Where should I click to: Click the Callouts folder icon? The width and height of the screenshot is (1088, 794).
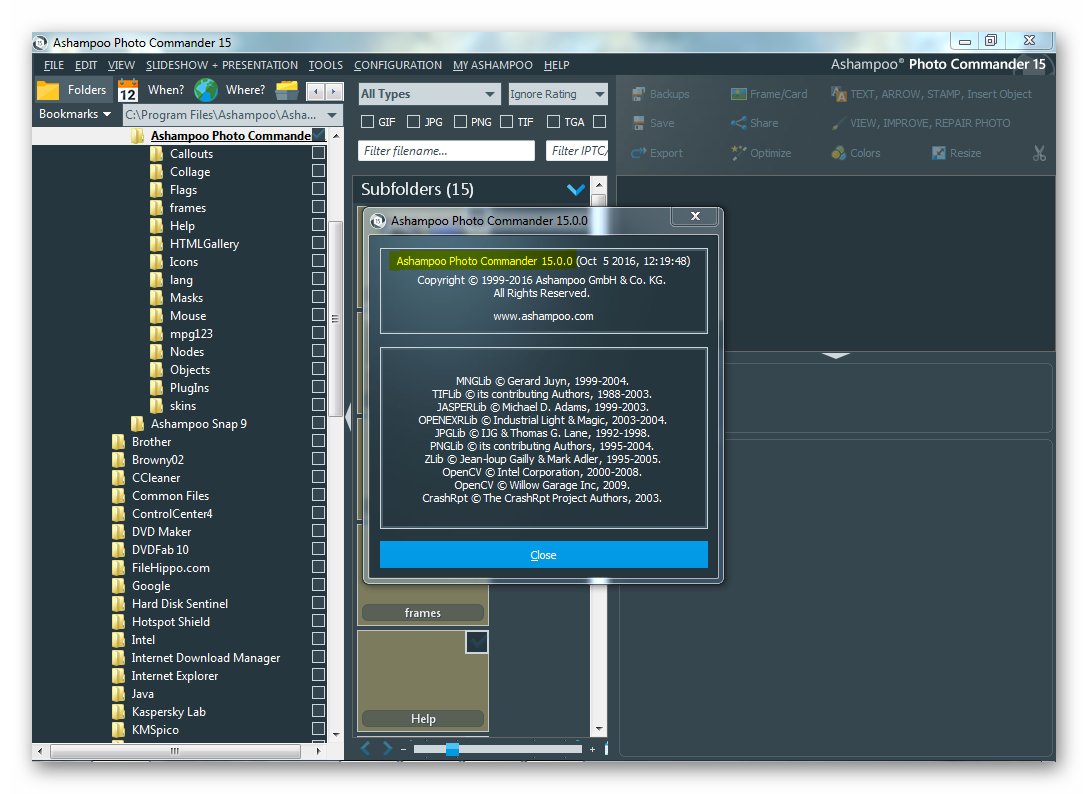click(157, 153)
